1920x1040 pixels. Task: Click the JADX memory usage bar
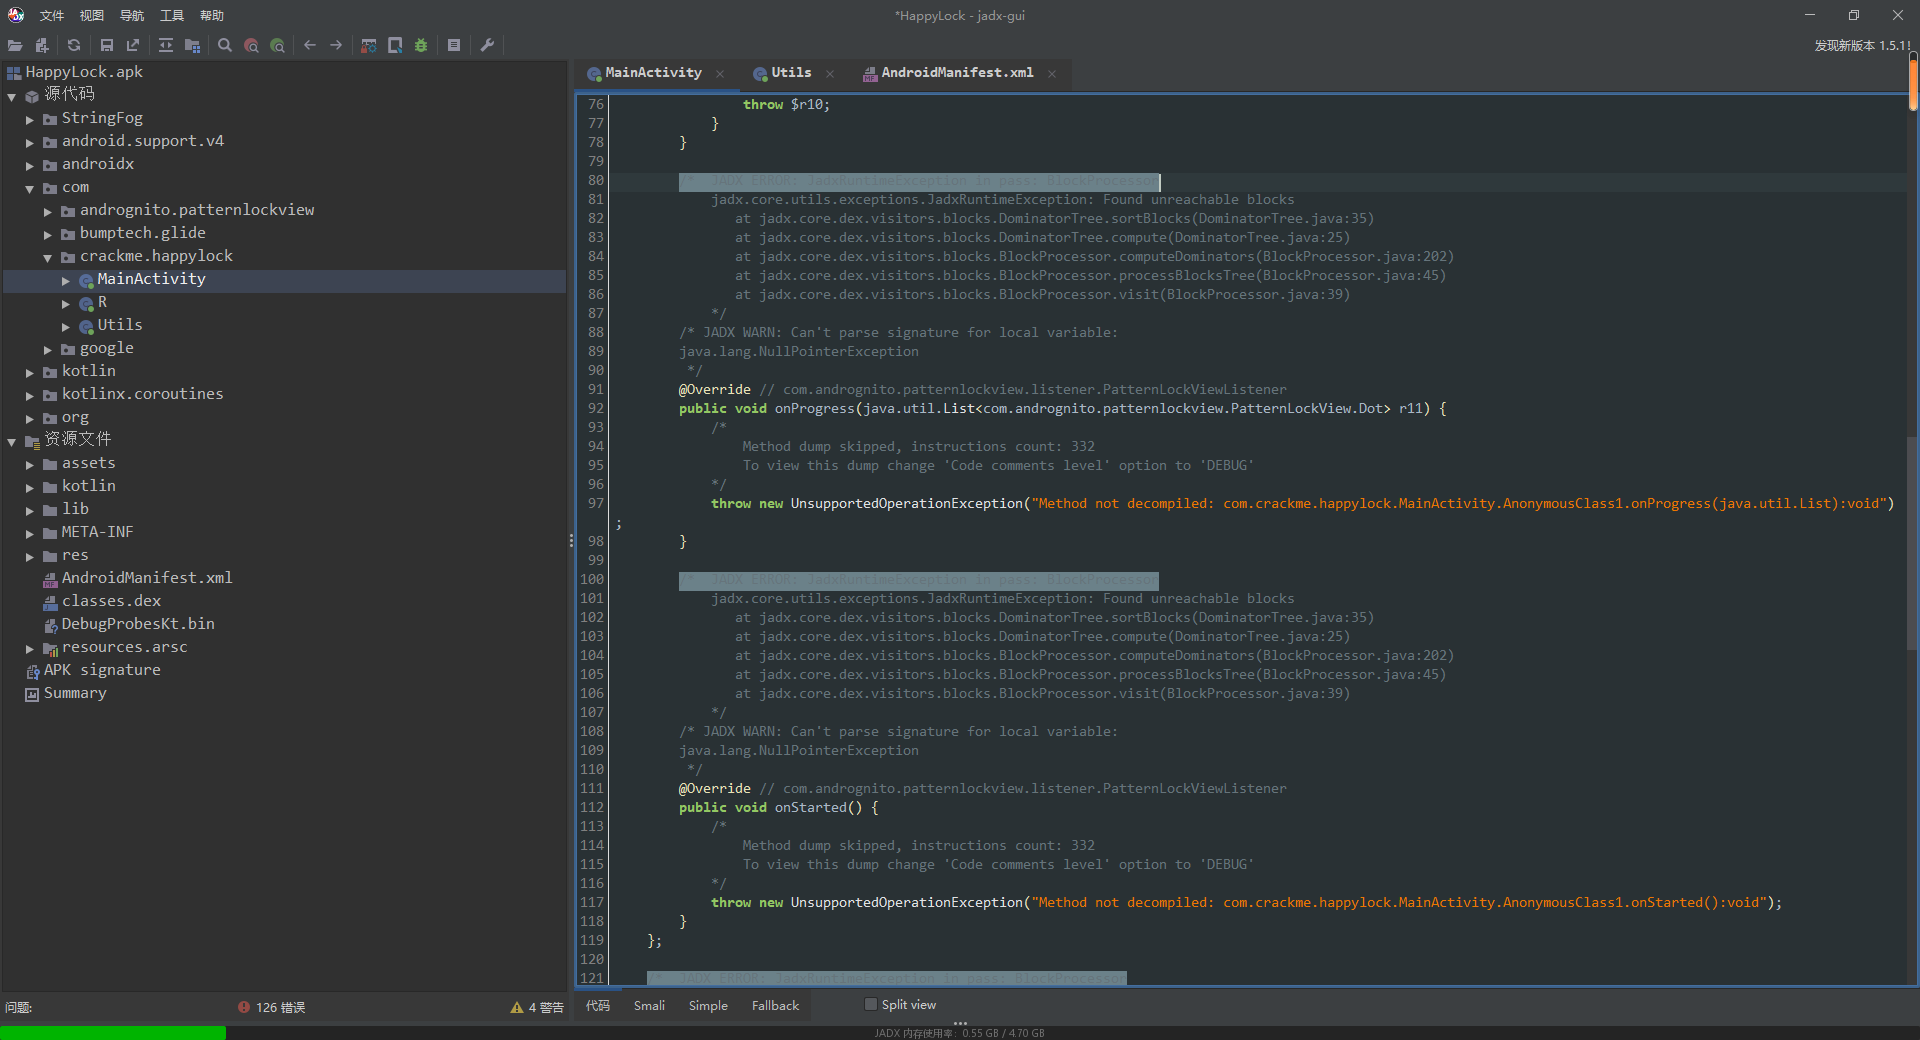(x=960, y=1033)
